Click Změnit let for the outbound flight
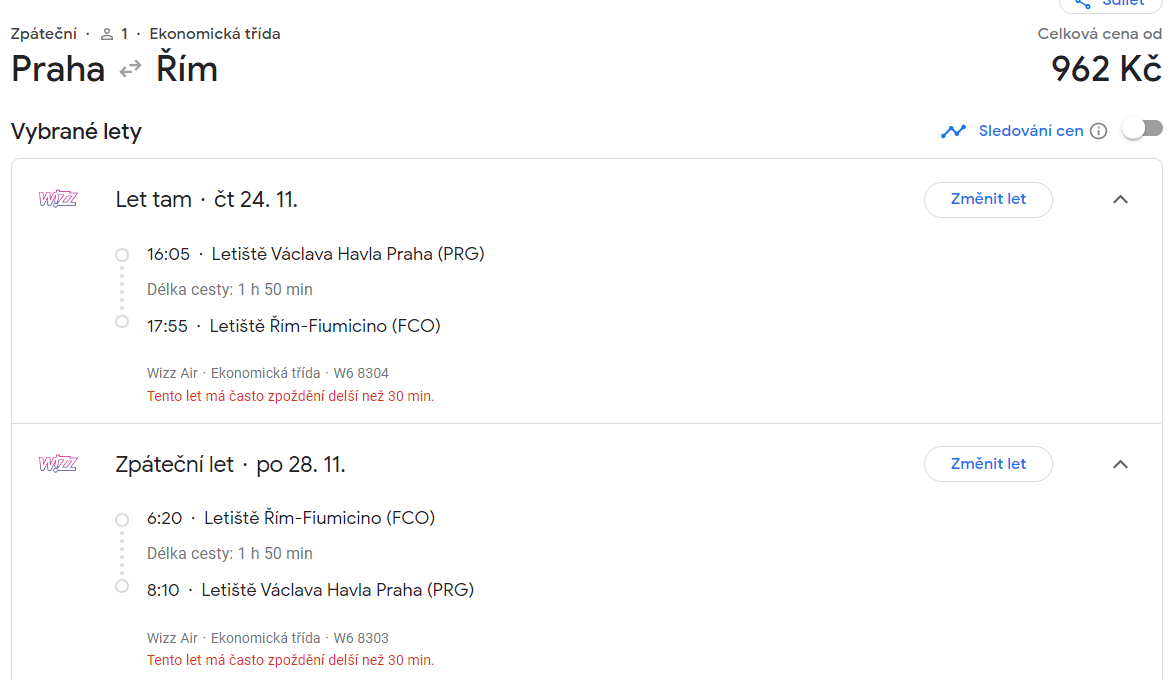Screen dimensions: 1175x680 (x=988, y=199)
